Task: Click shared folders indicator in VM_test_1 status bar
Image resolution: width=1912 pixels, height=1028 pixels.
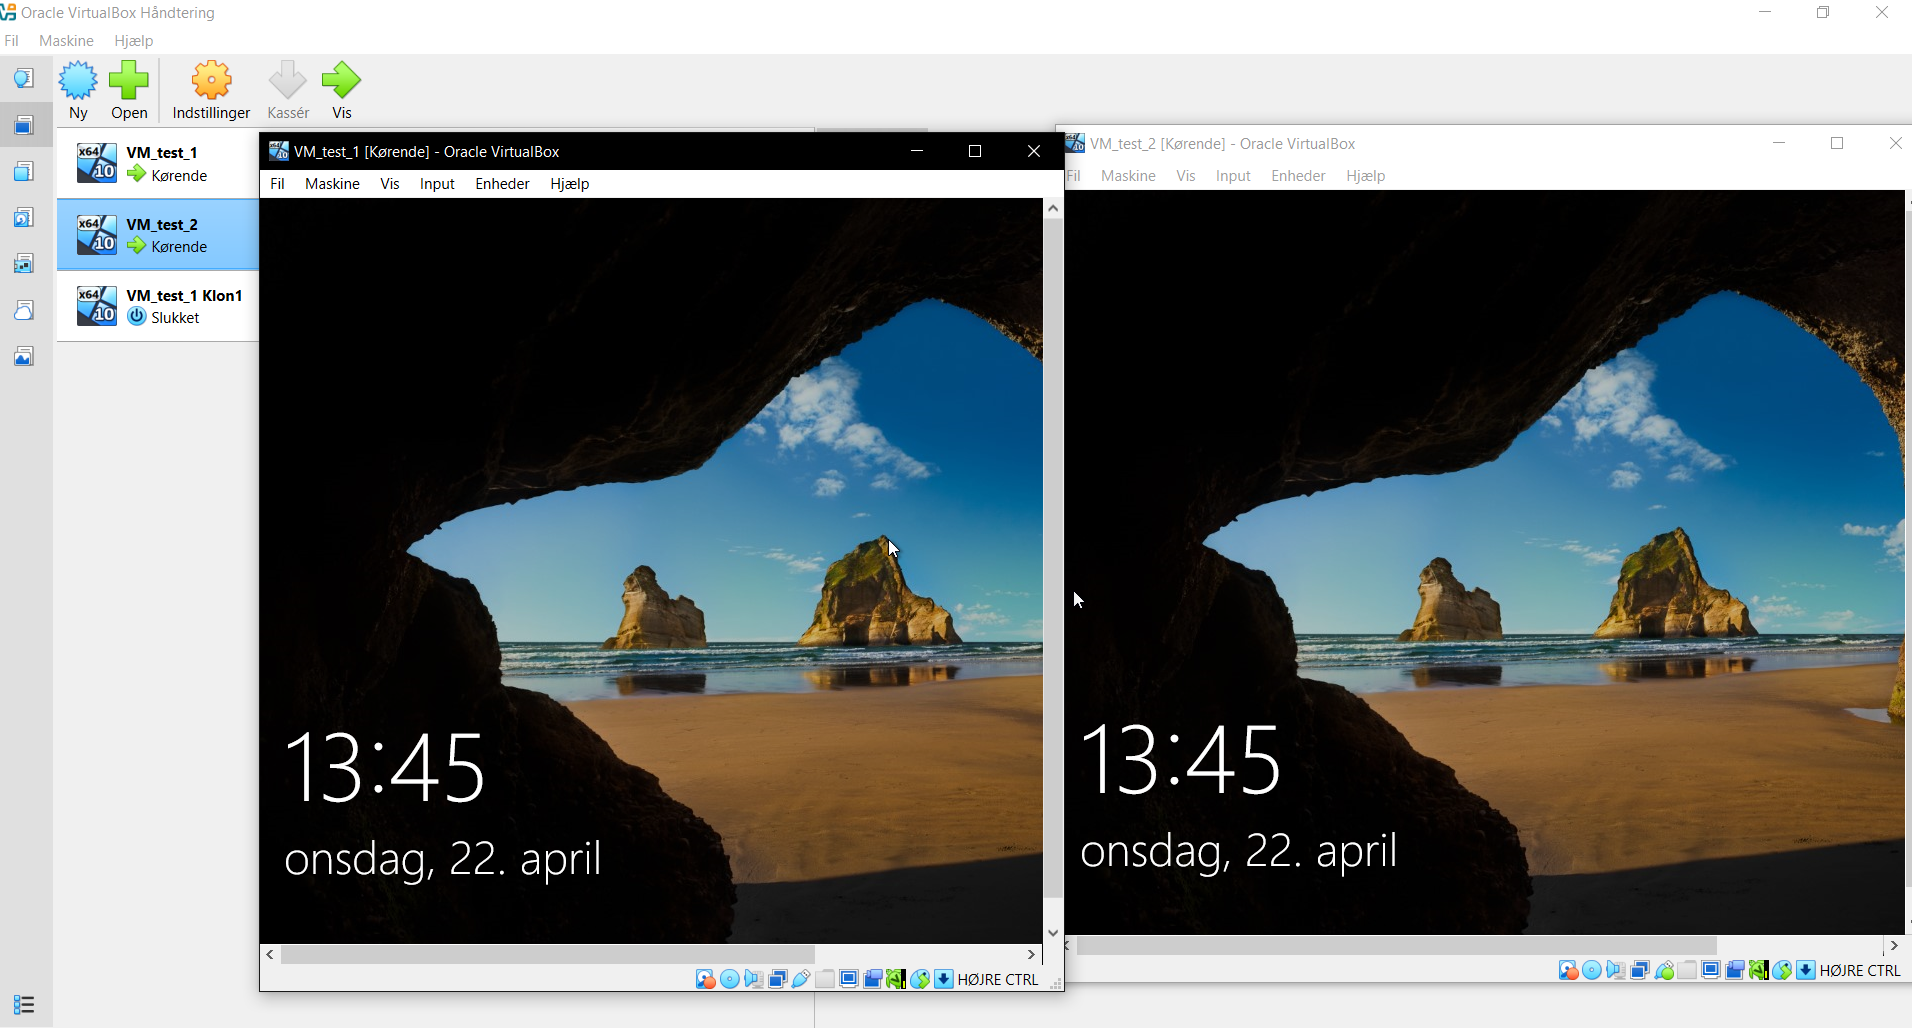Action: tap(825, 979)
